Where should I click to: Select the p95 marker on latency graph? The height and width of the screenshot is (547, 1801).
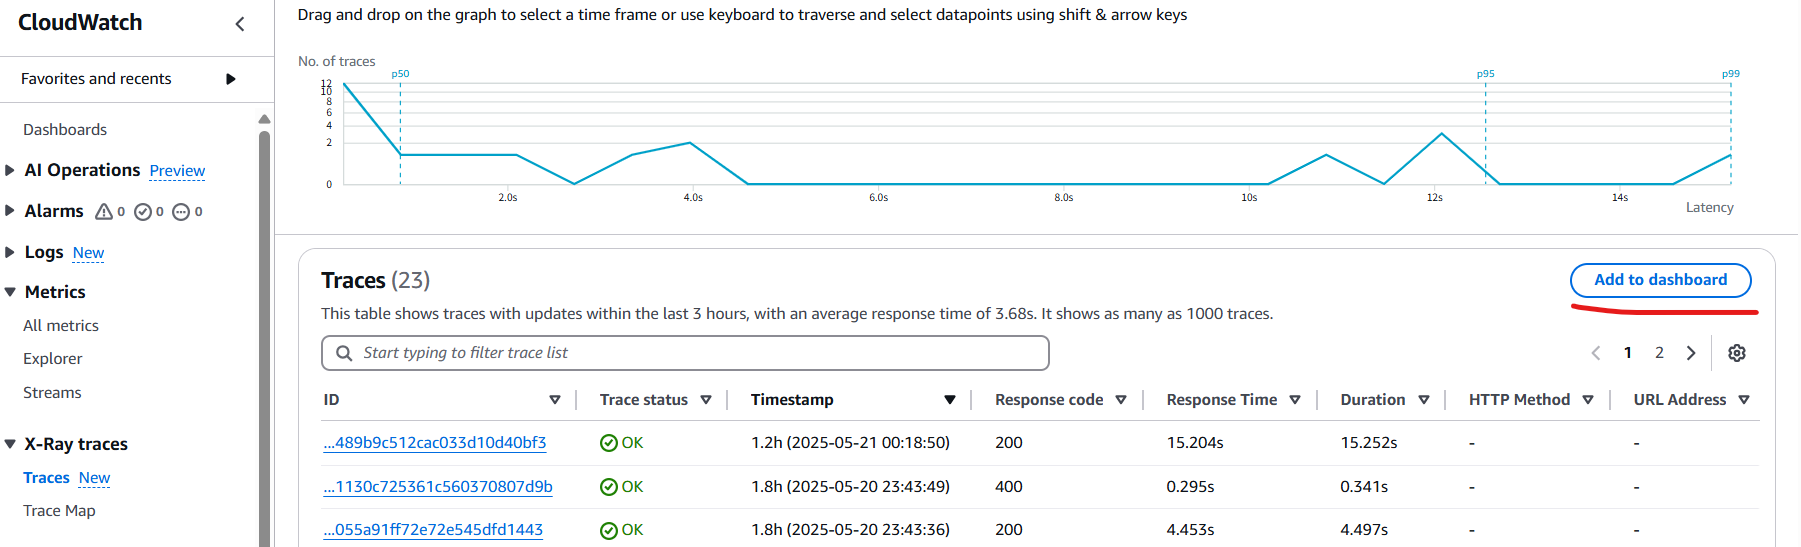tap(1486, 74)
